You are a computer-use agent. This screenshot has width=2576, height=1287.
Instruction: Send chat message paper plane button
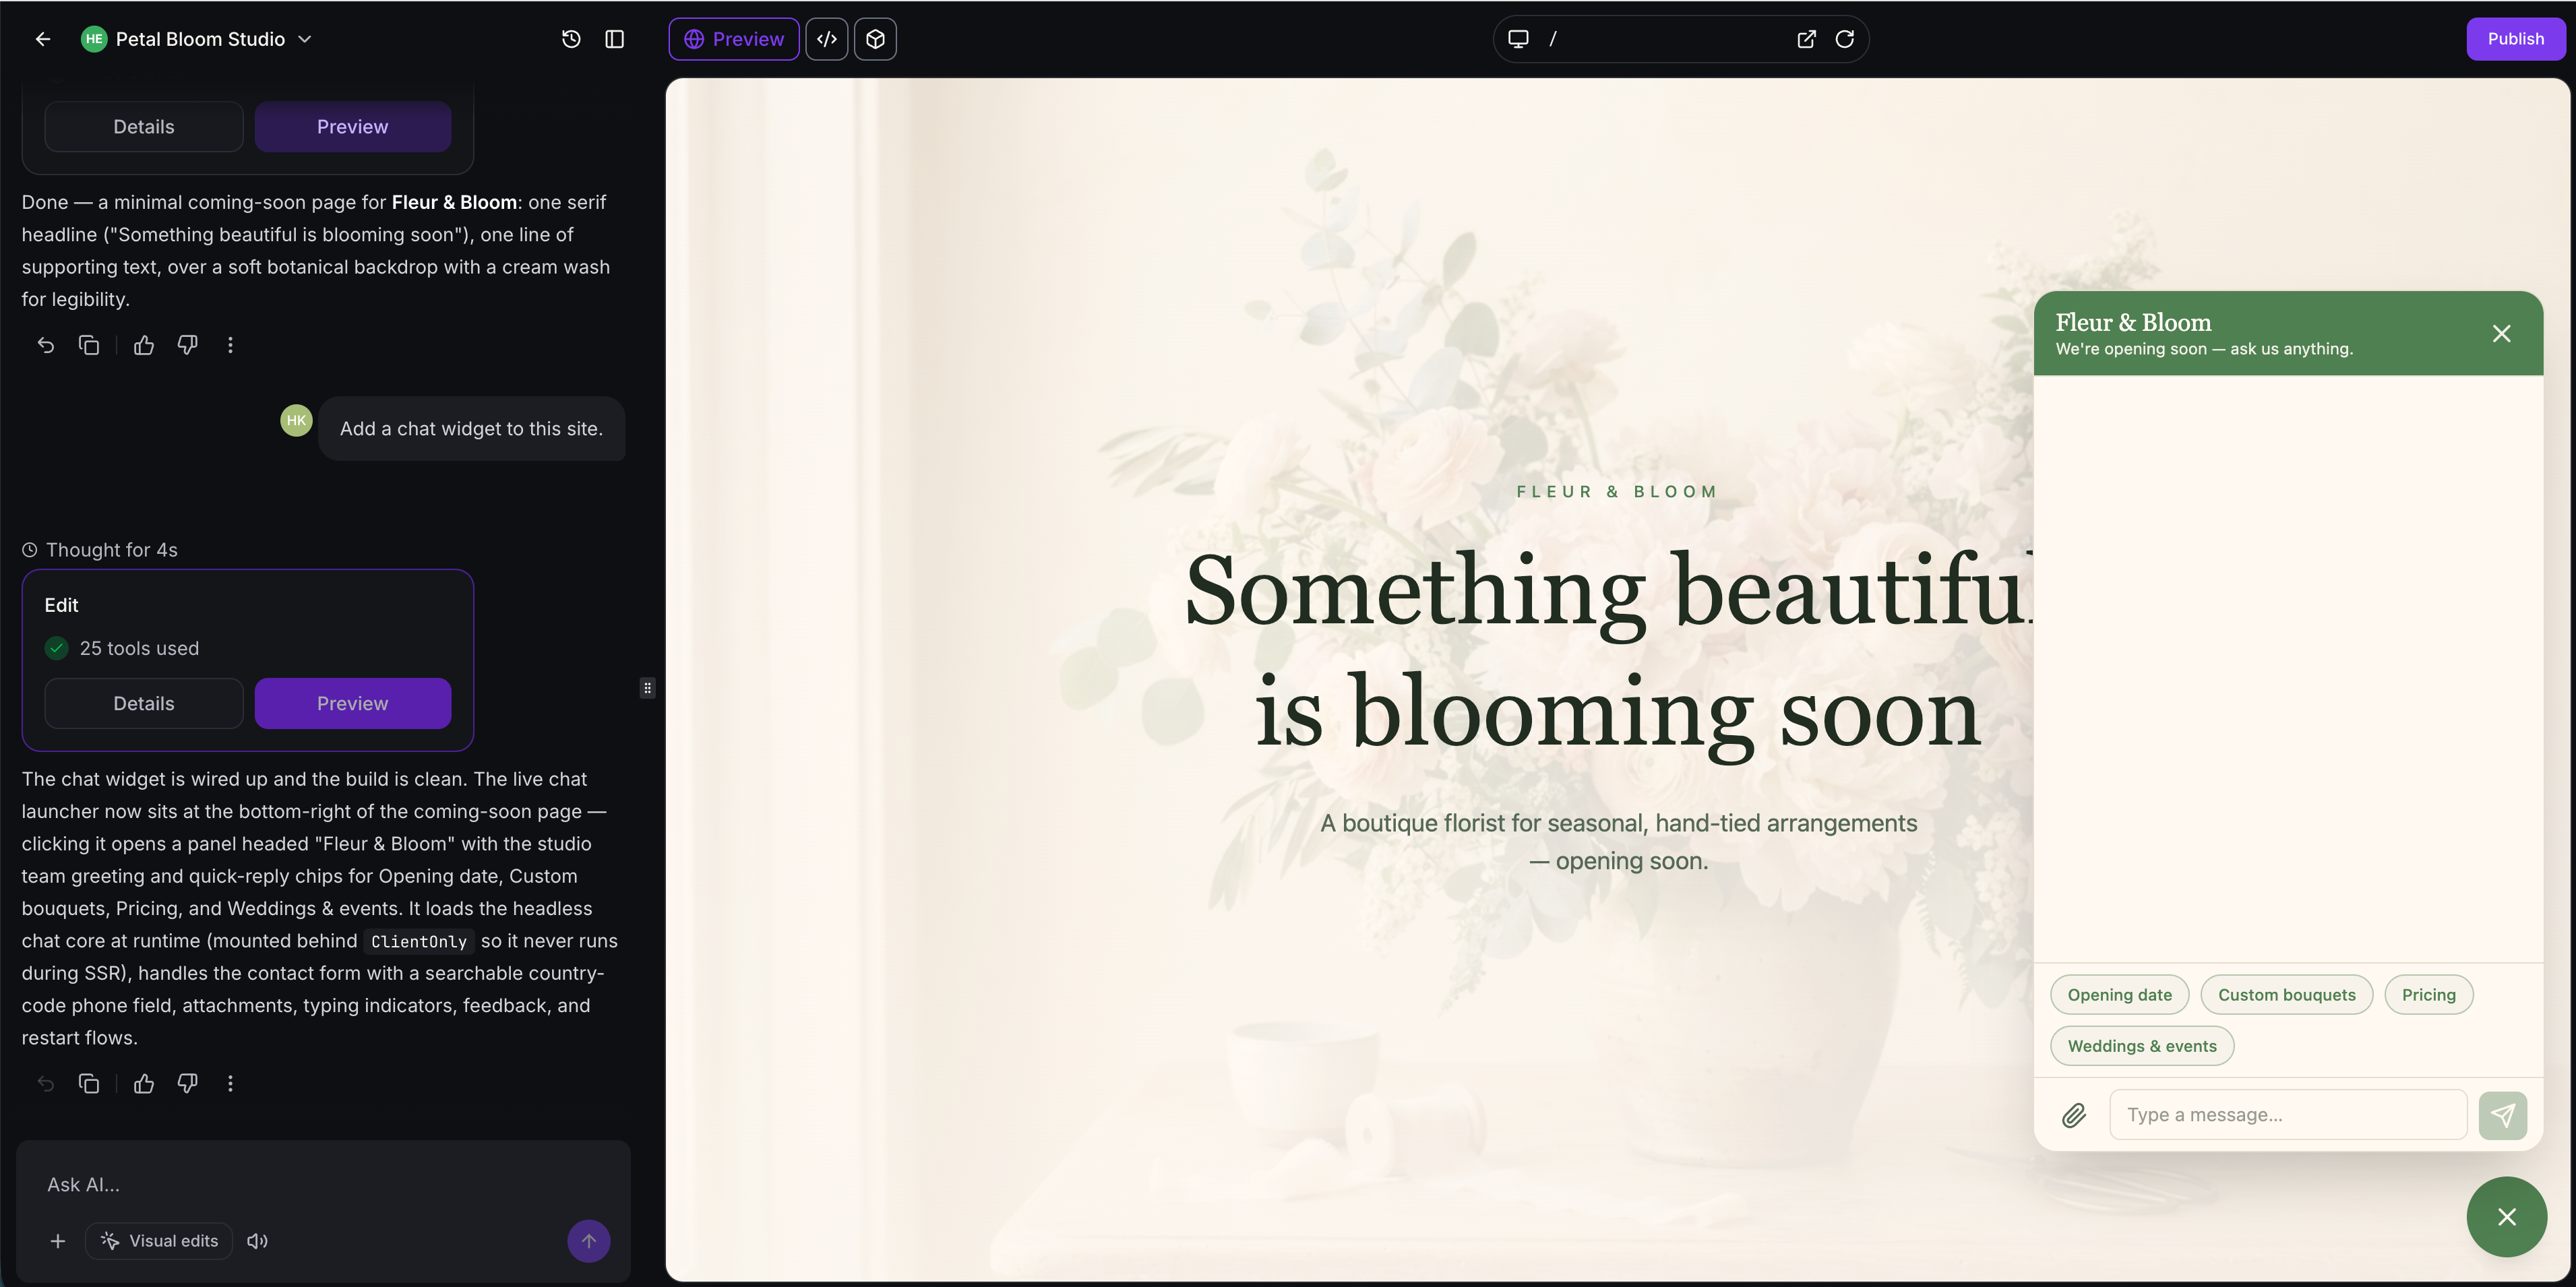coord(2503,1115)
